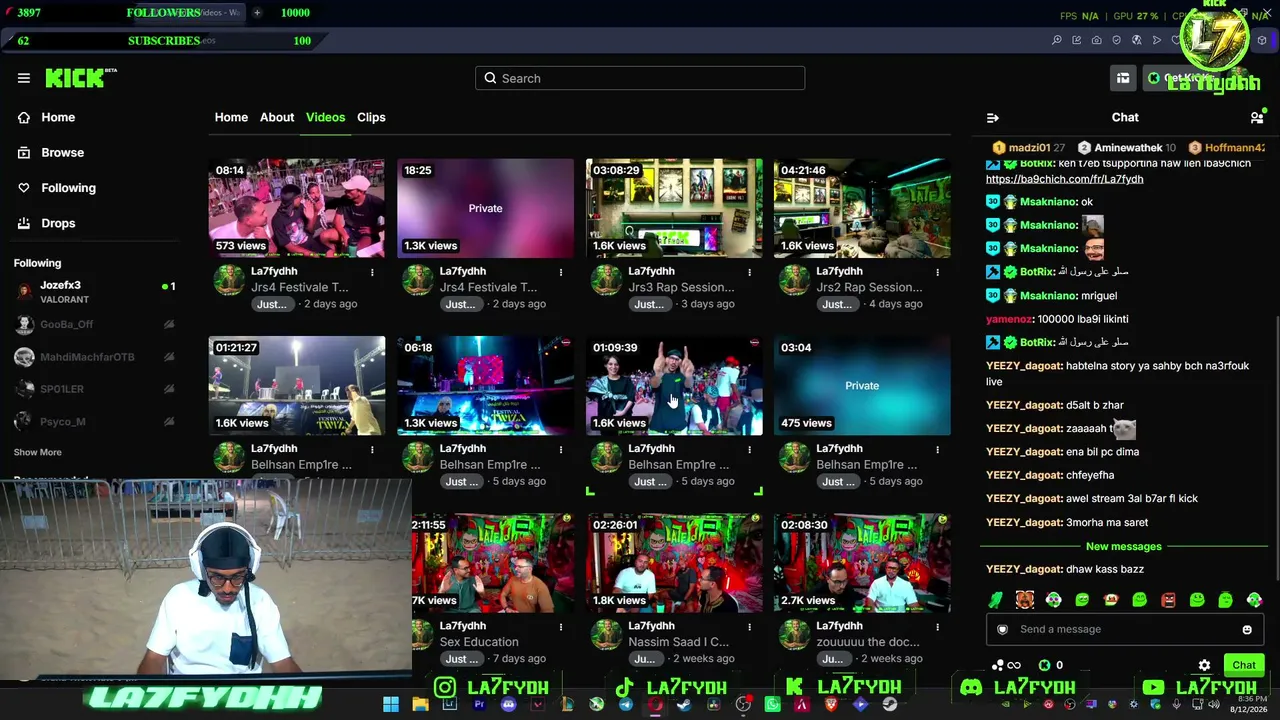Open channel points infinity icon
This screenshot has width=1280, height=720.
click(1006, 665)
